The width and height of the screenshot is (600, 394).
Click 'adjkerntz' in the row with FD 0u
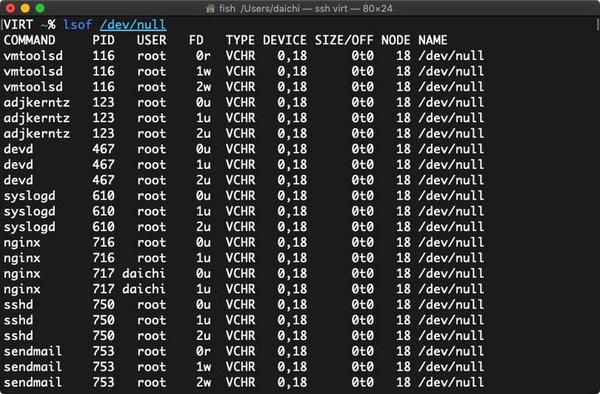pos(37,103)
